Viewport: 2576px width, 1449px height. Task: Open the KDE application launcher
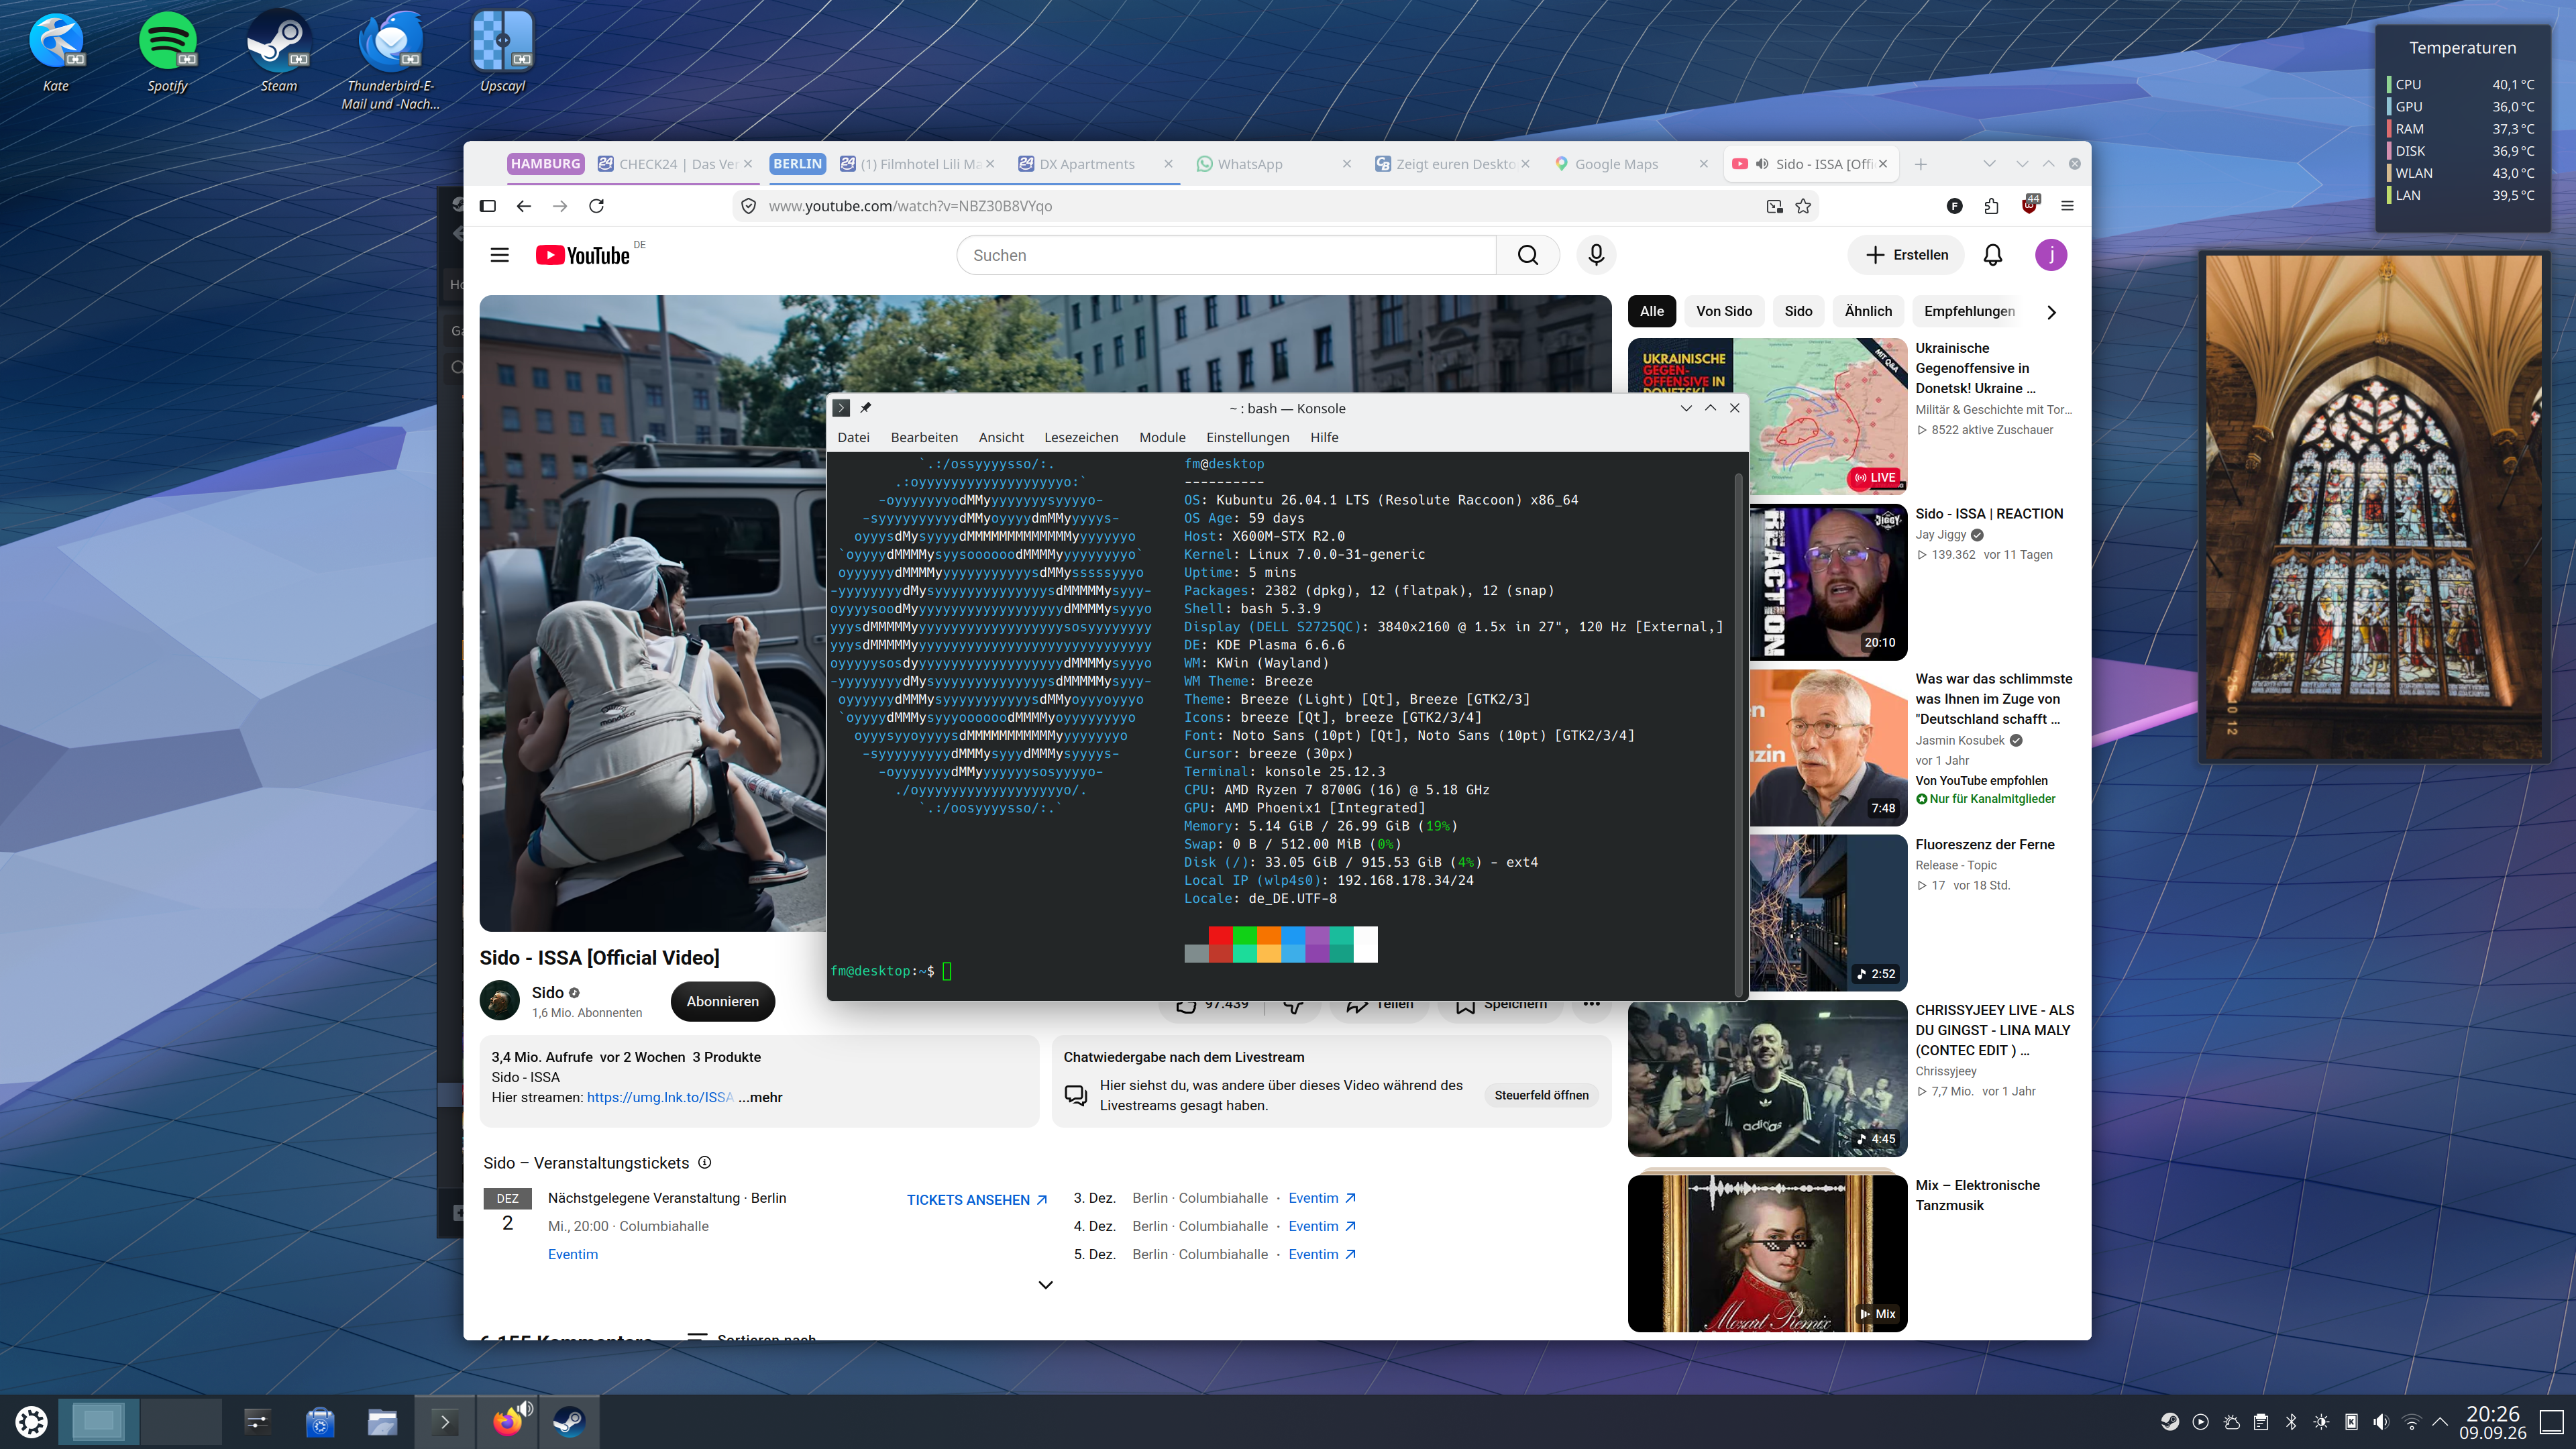31,1422
